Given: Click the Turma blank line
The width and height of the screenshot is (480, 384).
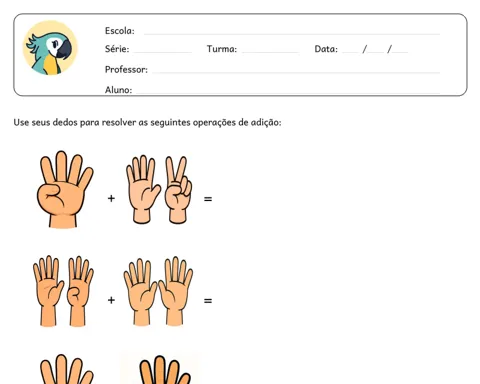Looking at the screenshot, I should (270, 52).
